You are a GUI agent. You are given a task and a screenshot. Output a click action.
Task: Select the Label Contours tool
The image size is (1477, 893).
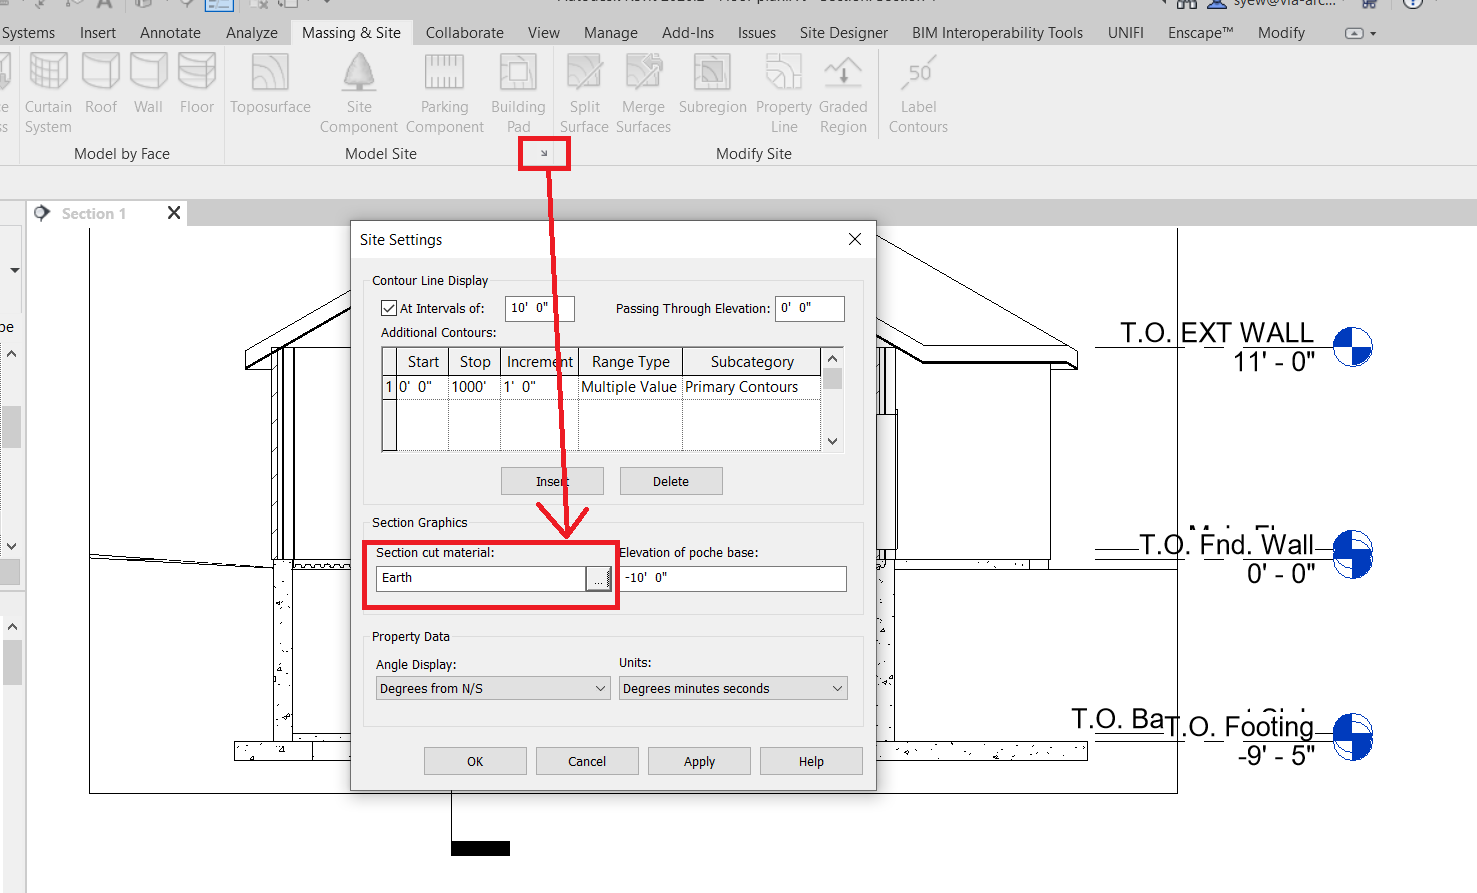click(x=917, y=90)
